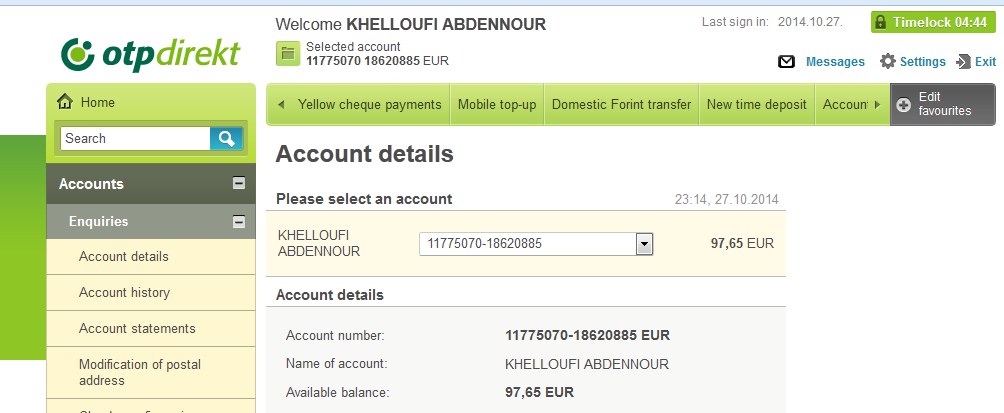Click the Timelock padlock indicator

[x=930, y=22]
